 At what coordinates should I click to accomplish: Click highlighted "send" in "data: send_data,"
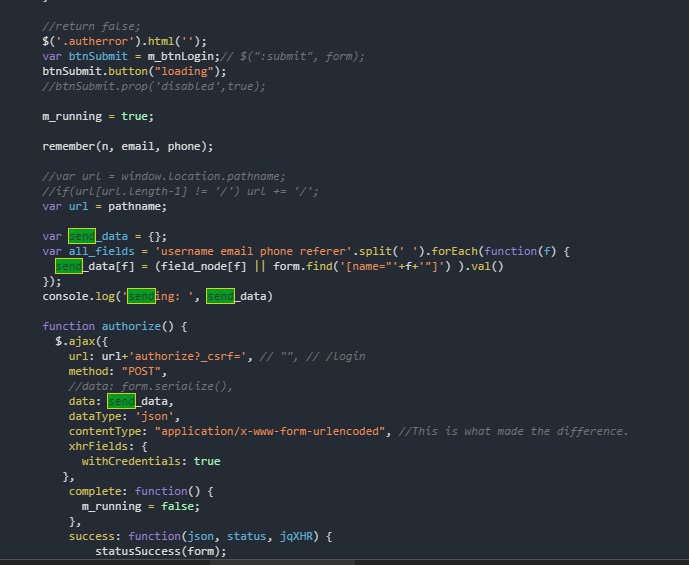pos(121,402)
